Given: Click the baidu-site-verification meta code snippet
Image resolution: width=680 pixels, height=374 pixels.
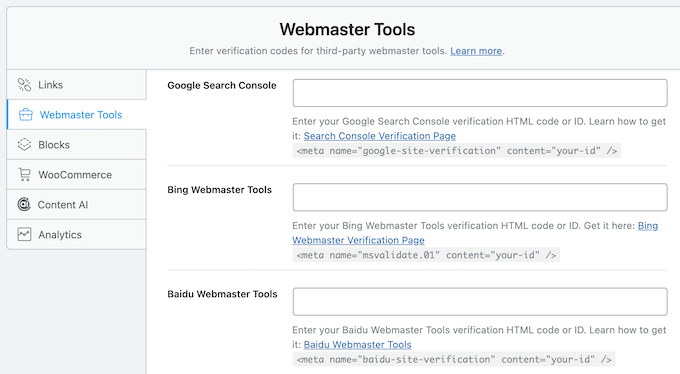Looking at the screenshot, I should [454, 360].
